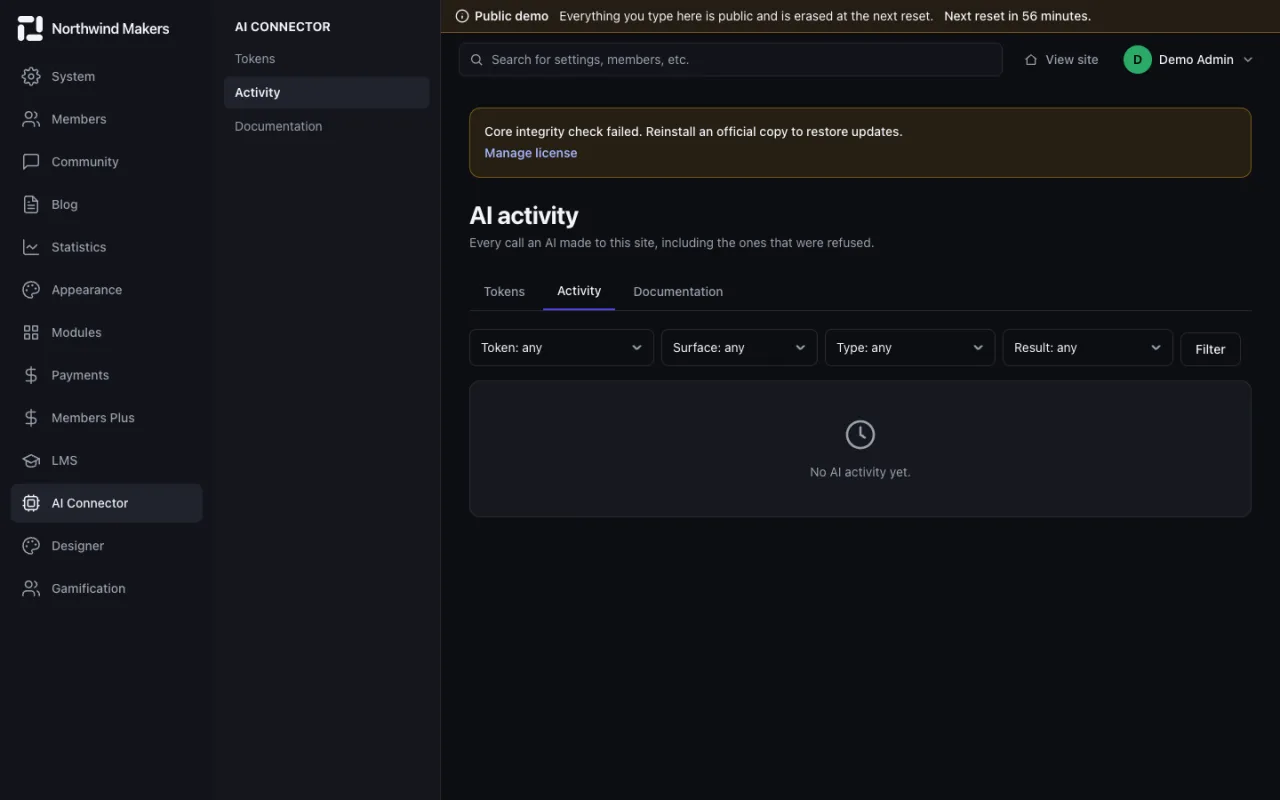Click the Designer palette icon
Image resolution: width=1280 pixels, height=800 pixels.
pyautogui.click(x=31, y=546)
